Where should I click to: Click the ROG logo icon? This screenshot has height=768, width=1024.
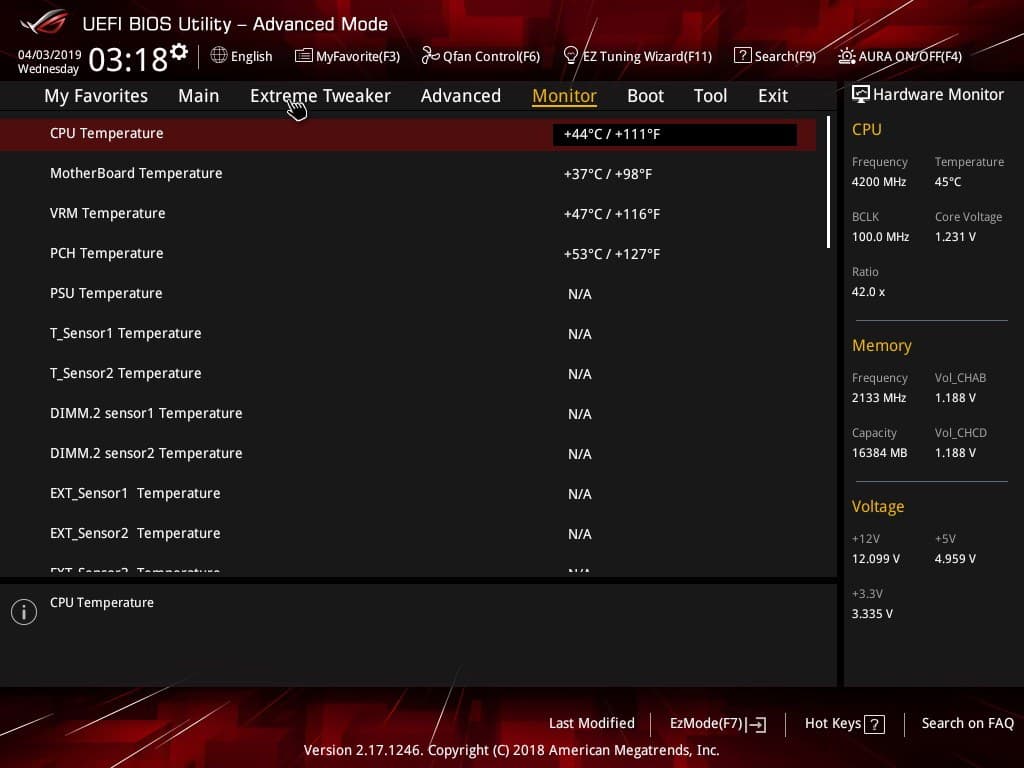[x=44, y=22]
